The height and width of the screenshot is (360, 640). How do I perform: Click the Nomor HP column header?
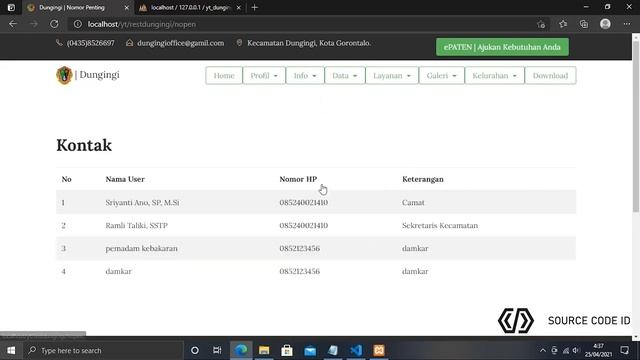(x=298, y=179)
